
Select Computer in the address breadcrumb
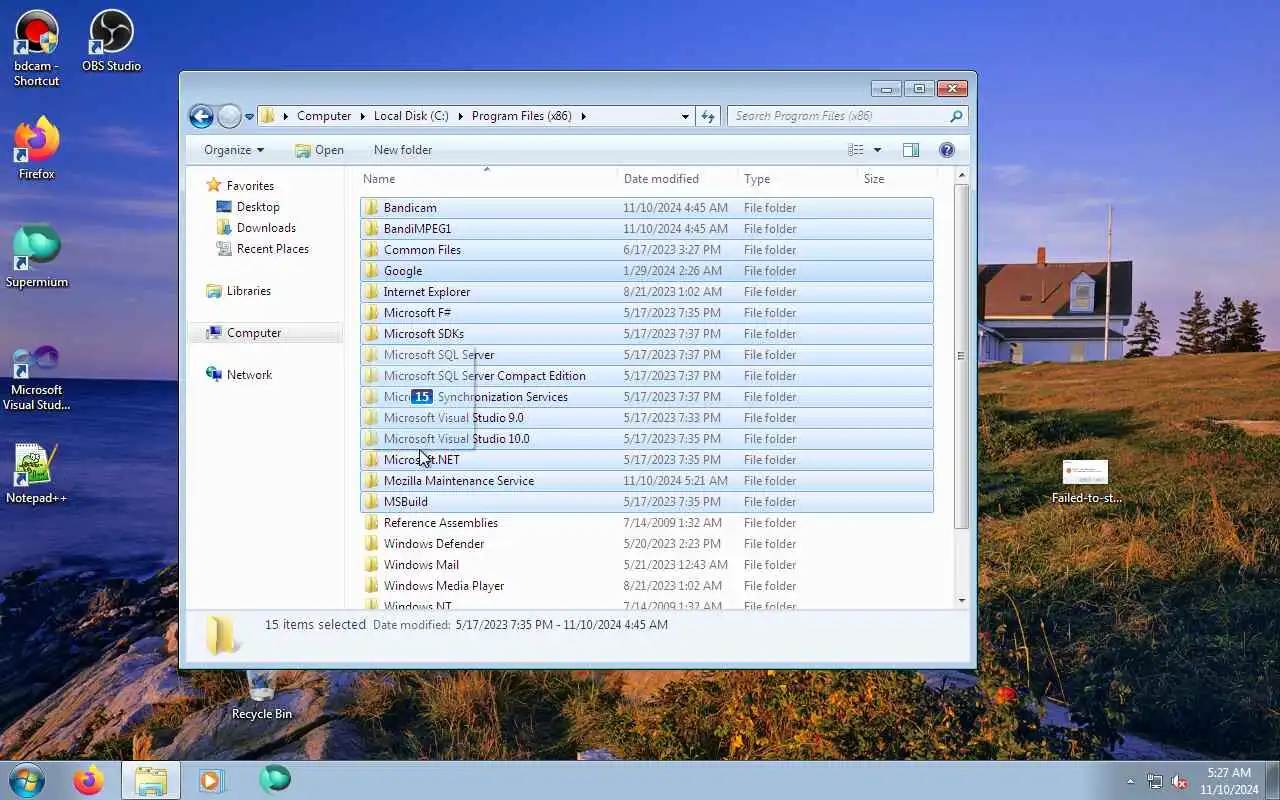coord(324,116)
